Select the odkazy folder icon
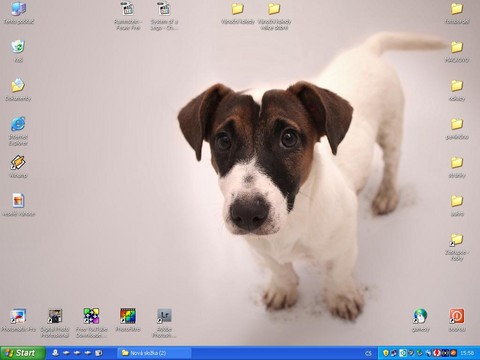Viewport: 480px width, 360px height. tap(457, 86)
